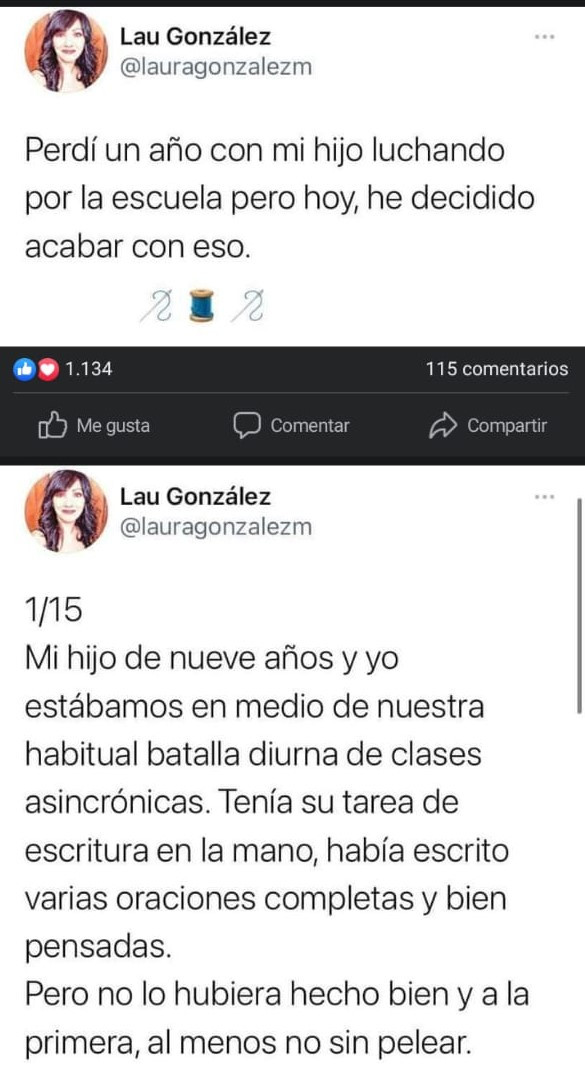Open the three-dot menu on first tweet
Screen dimensions: 585x1069
pyautogui.click(x=544, y=37)
